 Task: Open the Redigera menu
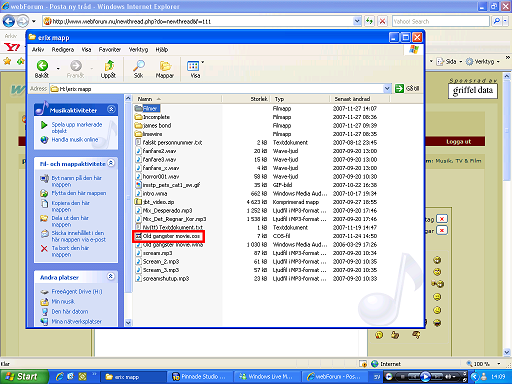[63, 50]
